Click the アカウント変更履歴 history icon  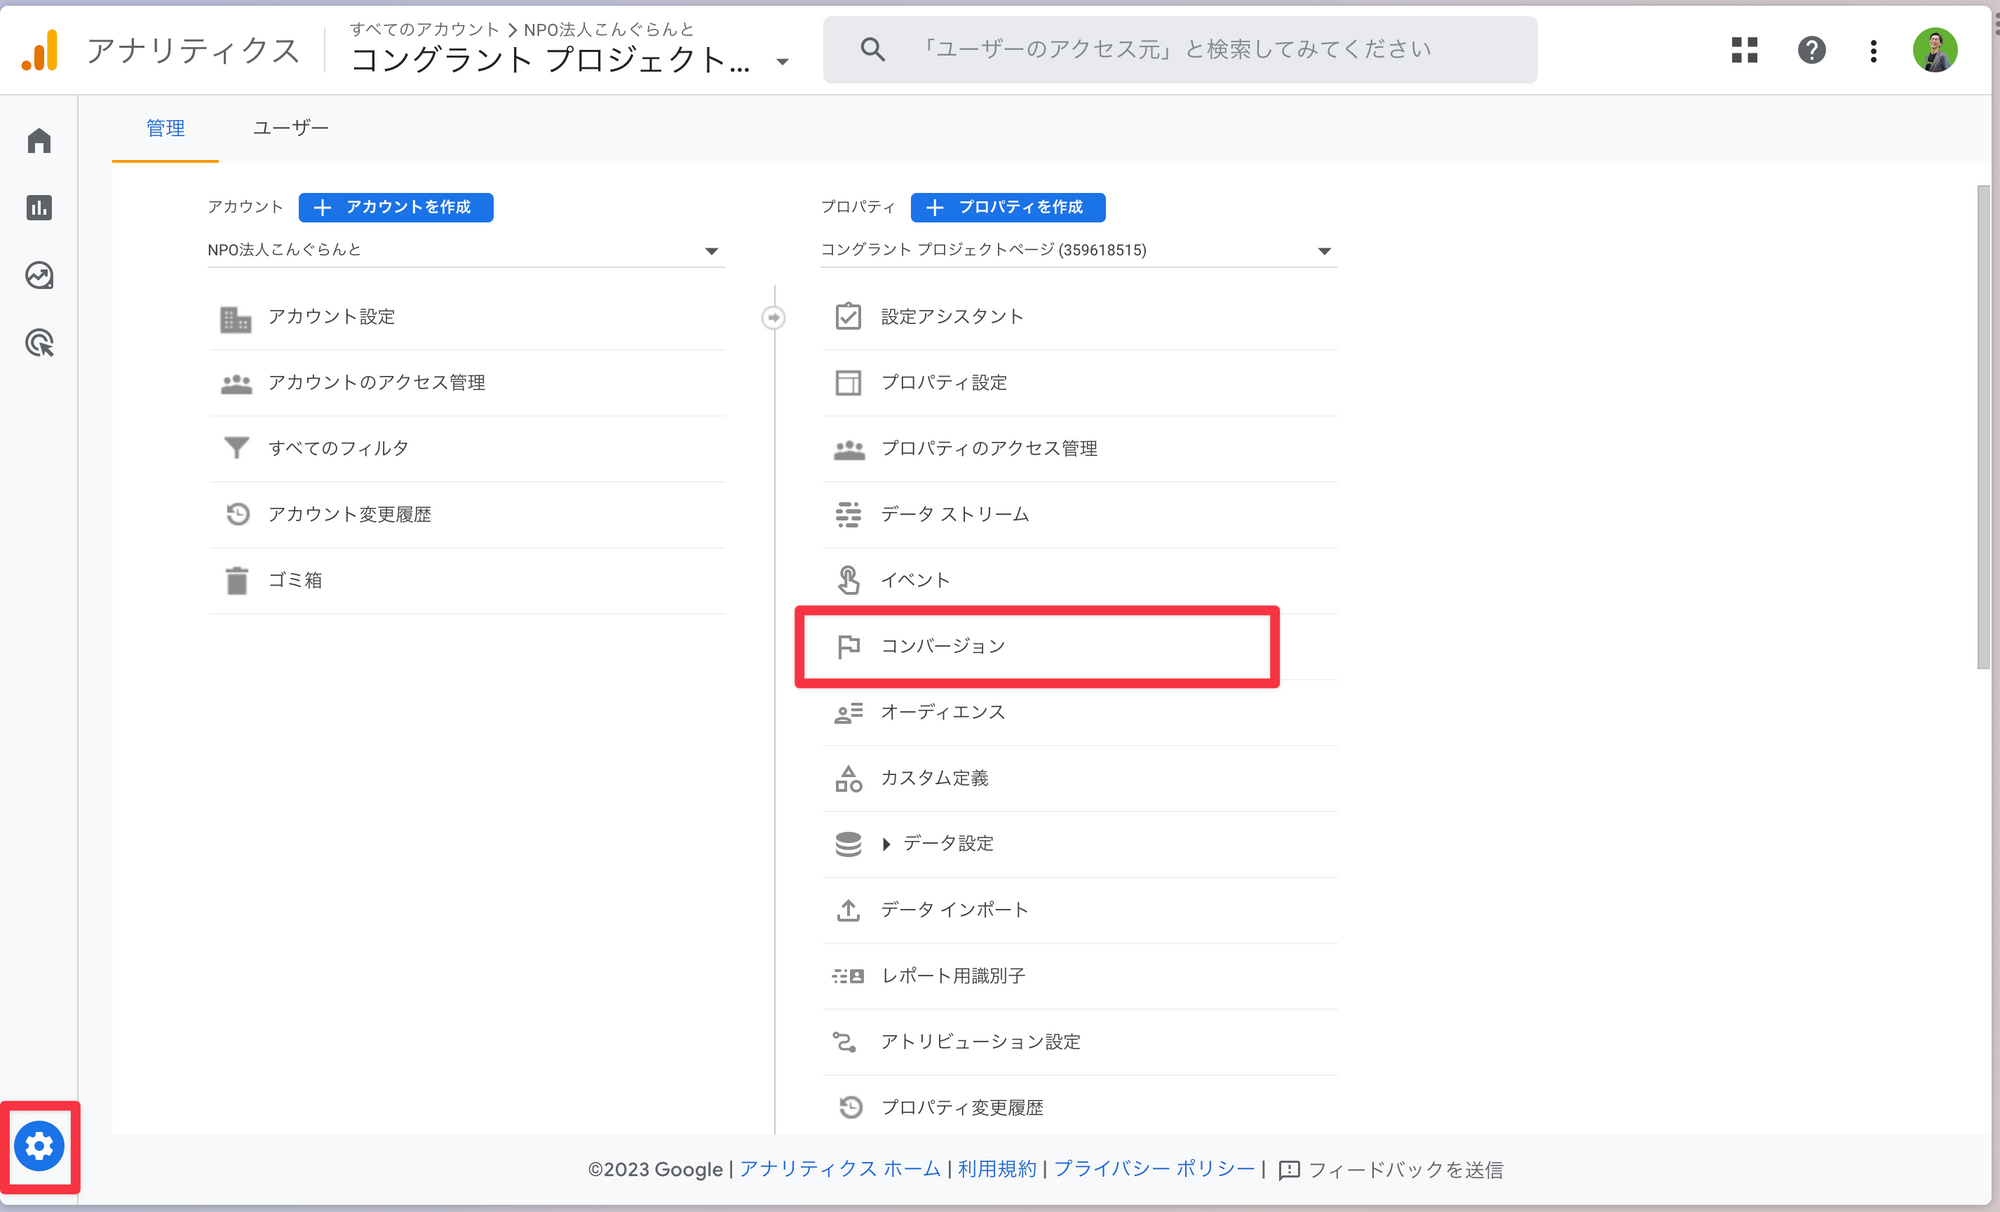click(x=237, y=514)
